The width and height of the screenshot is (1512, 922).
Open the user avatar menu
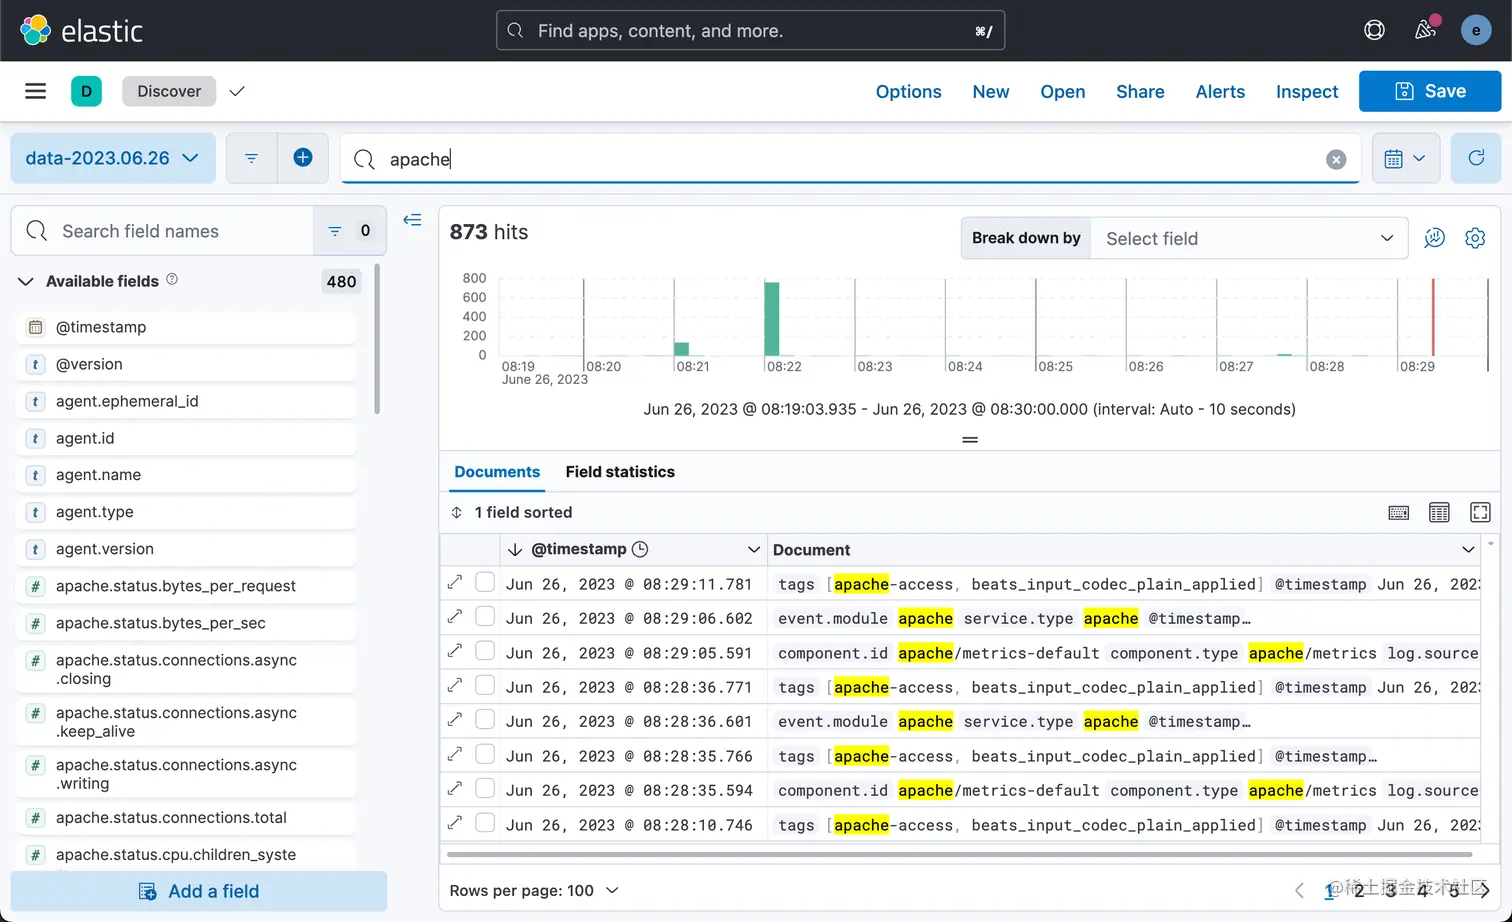tap(1476, 30)
